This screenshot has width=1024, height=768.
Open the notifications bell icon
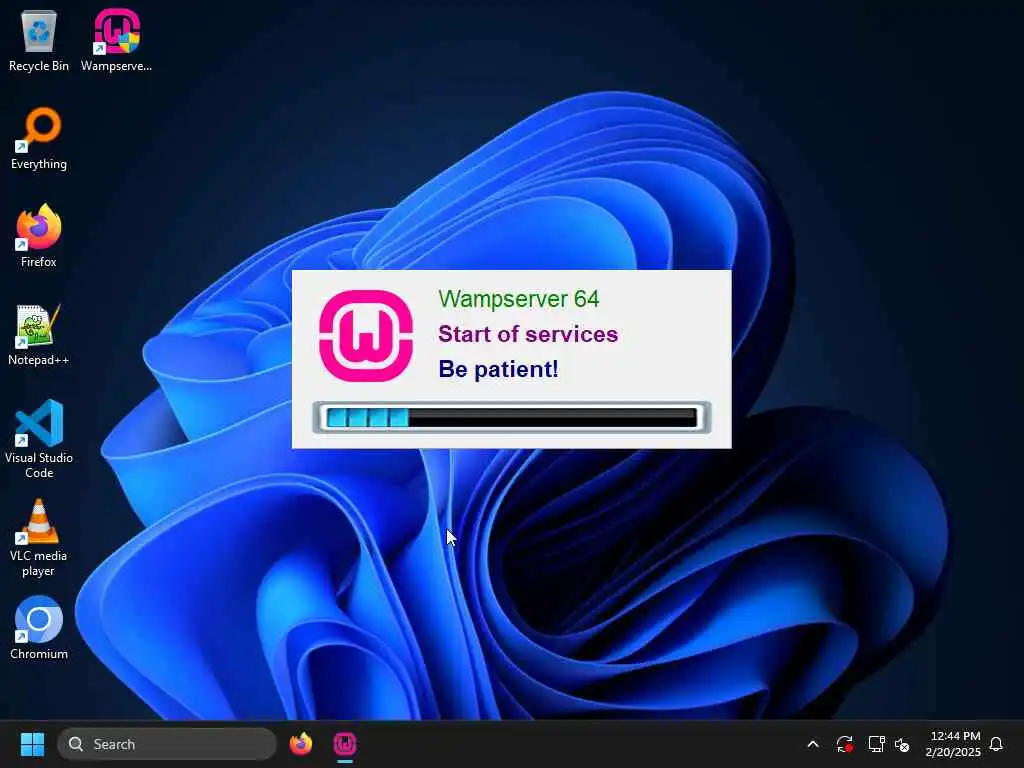click(996, 744)
